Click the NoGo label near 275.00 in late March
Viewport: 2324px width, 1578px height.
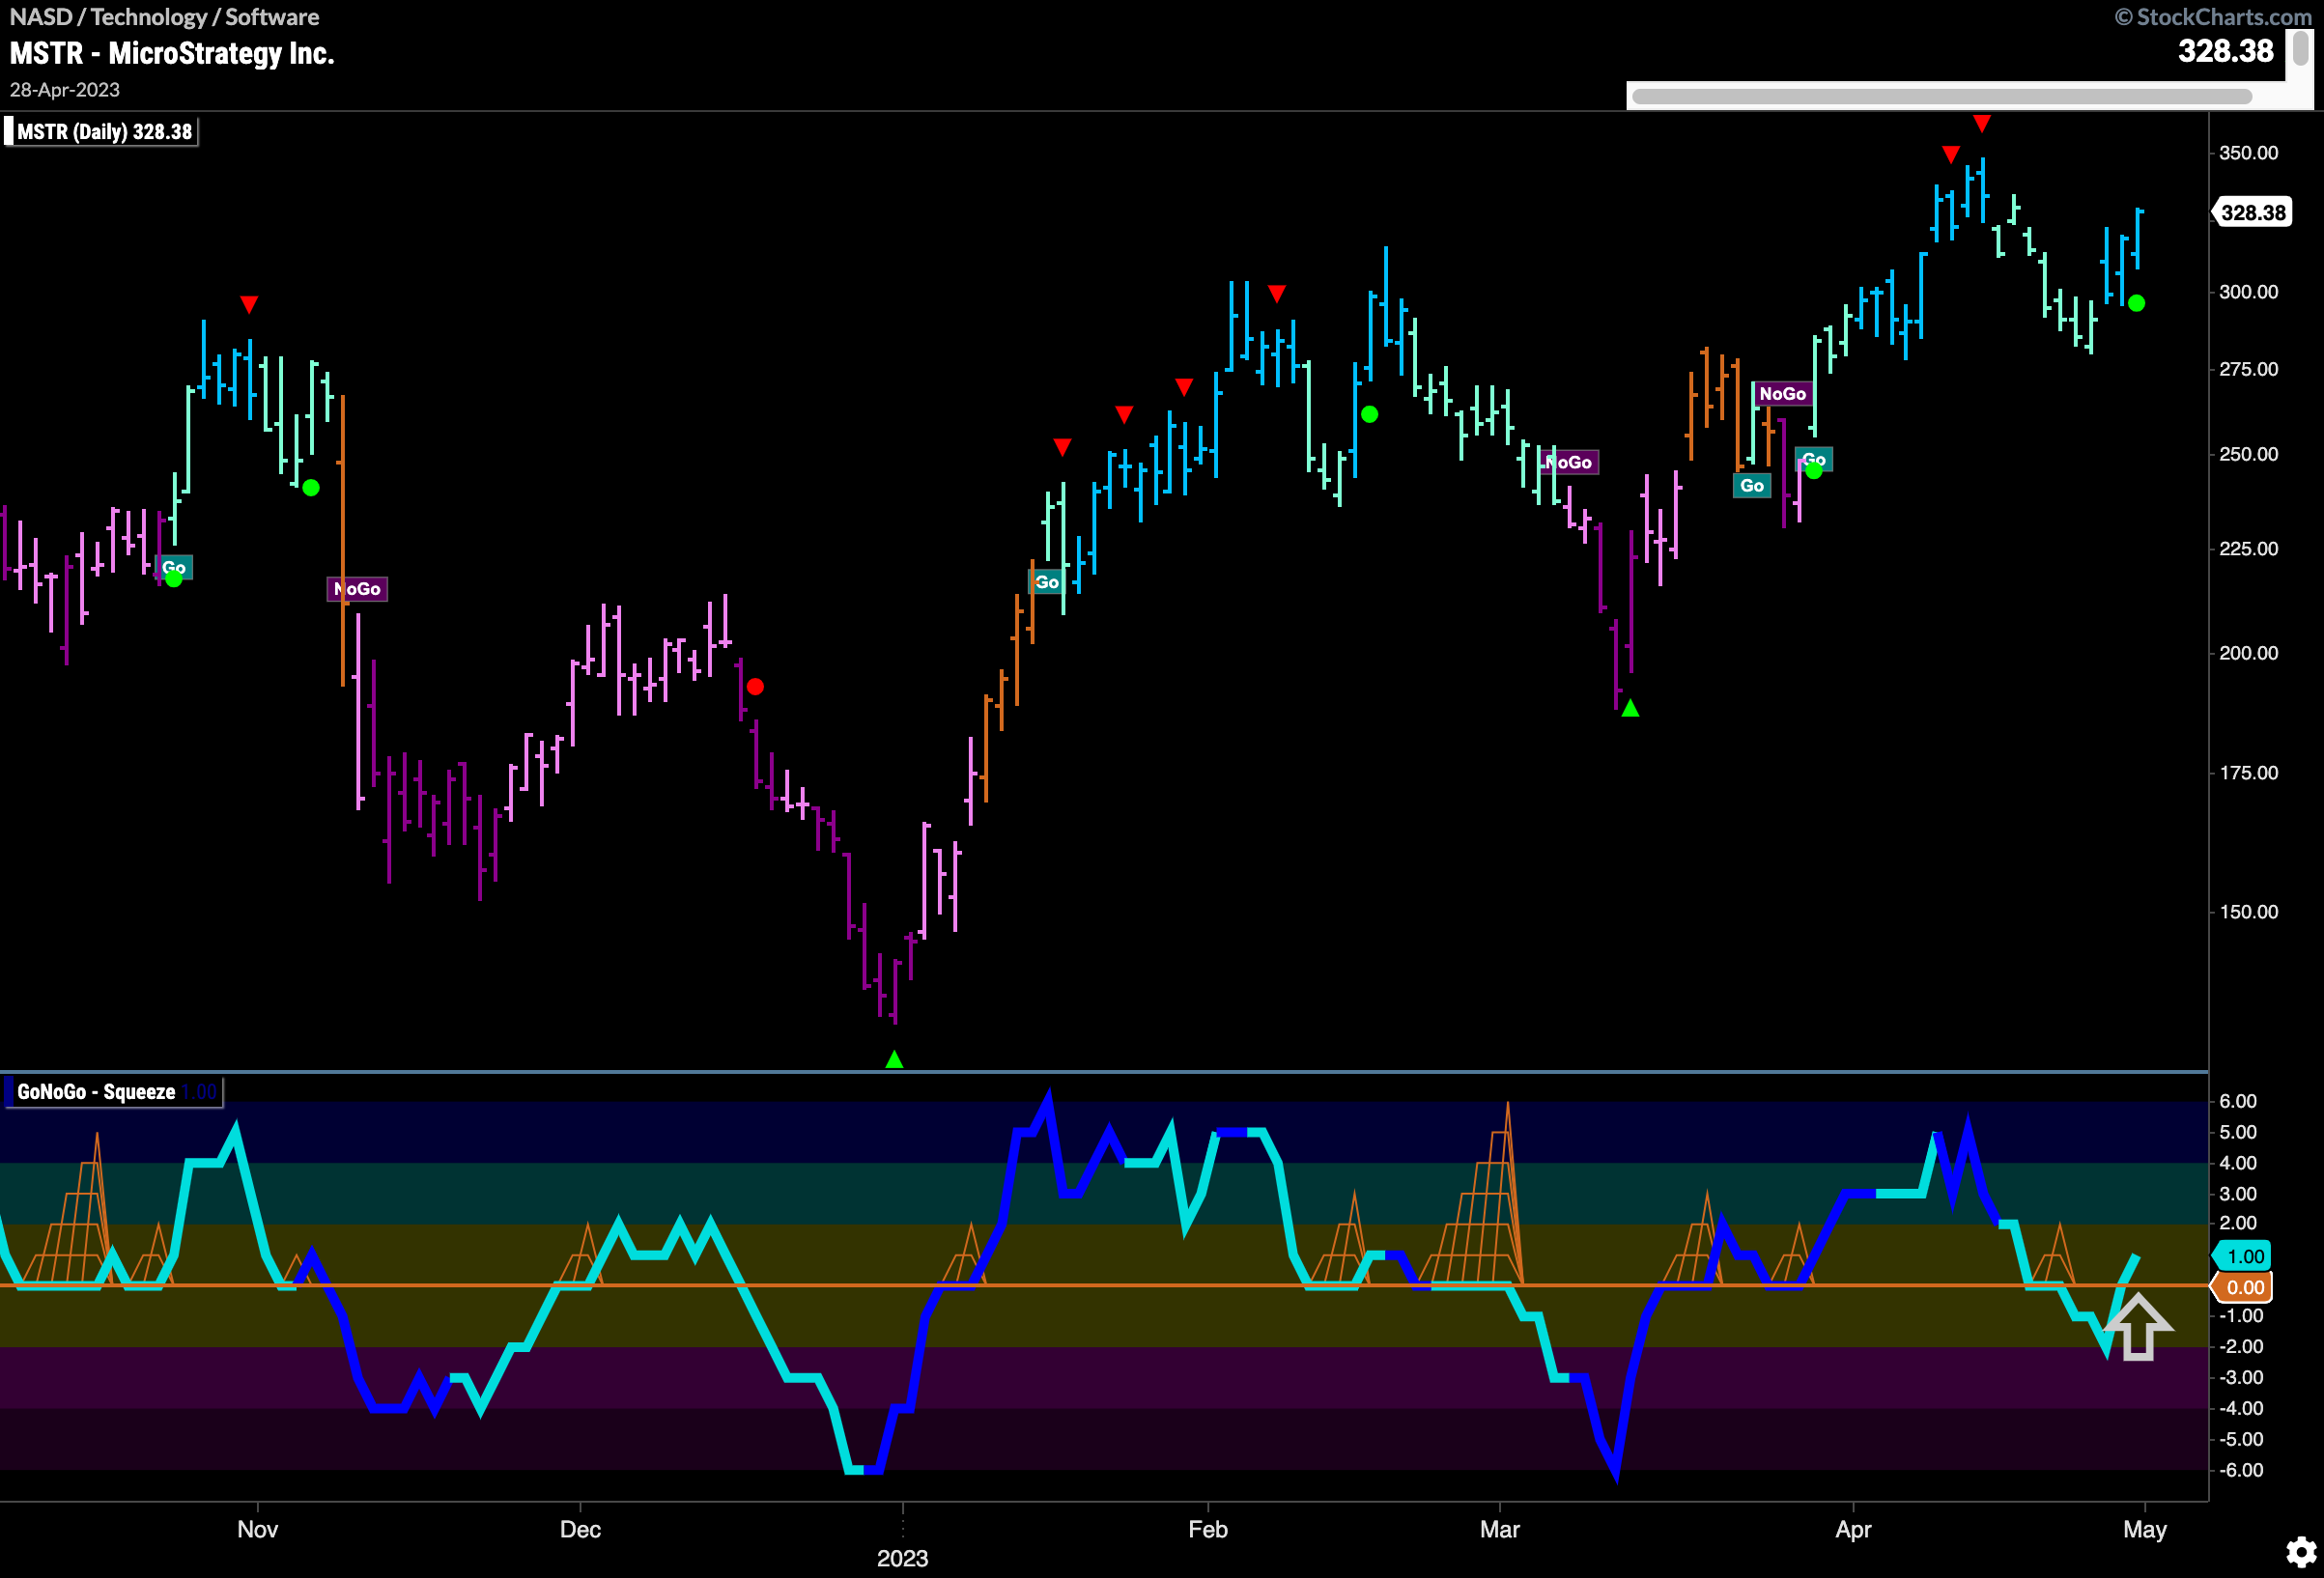1783,393
